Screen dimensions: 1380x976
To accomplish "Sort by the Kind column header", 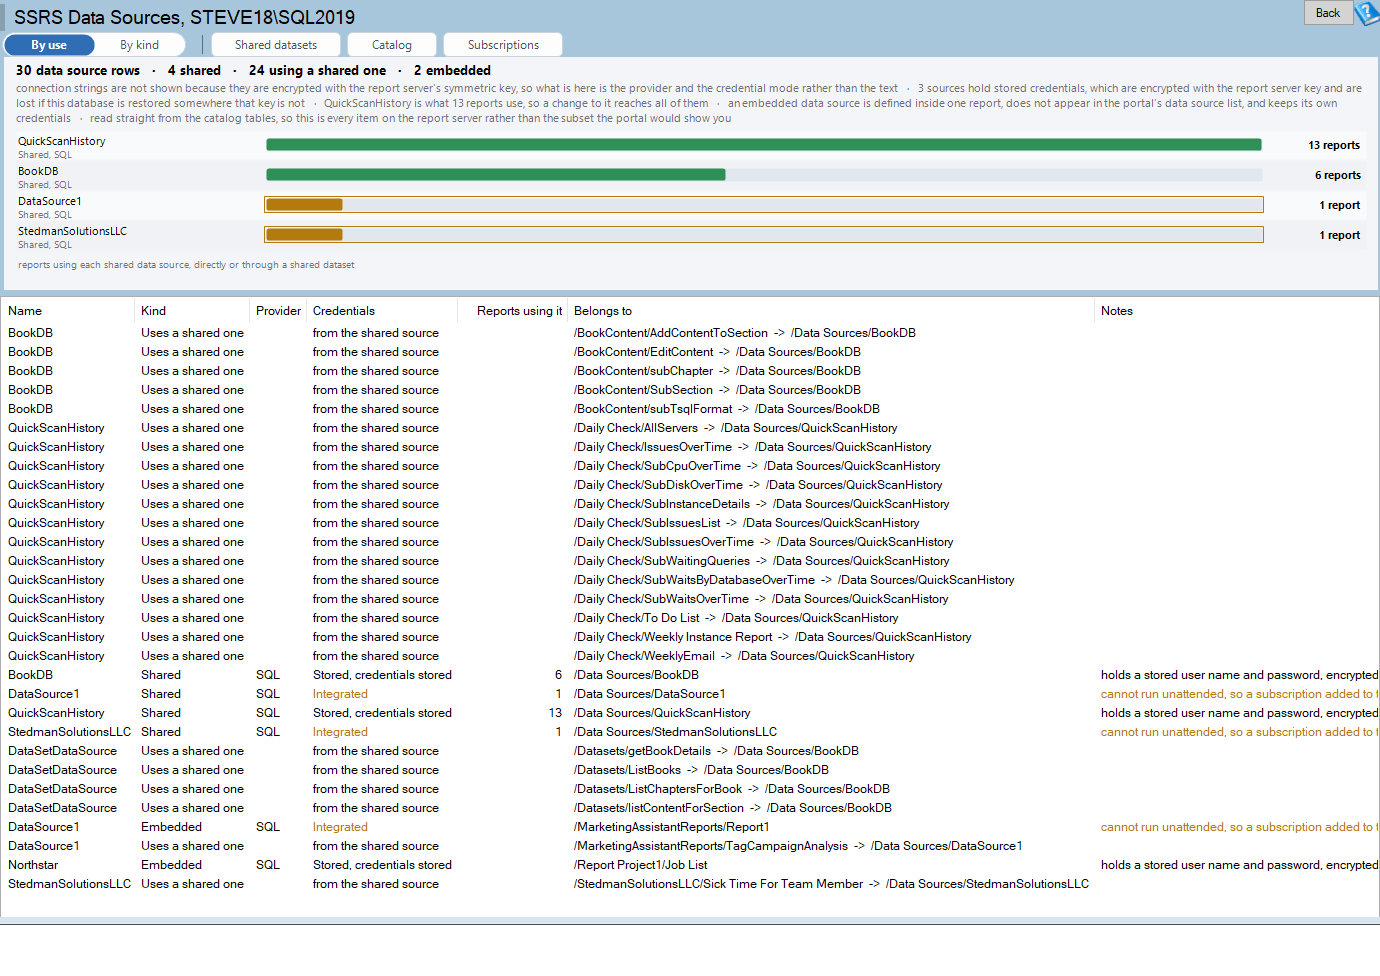I will click(192, 311).
